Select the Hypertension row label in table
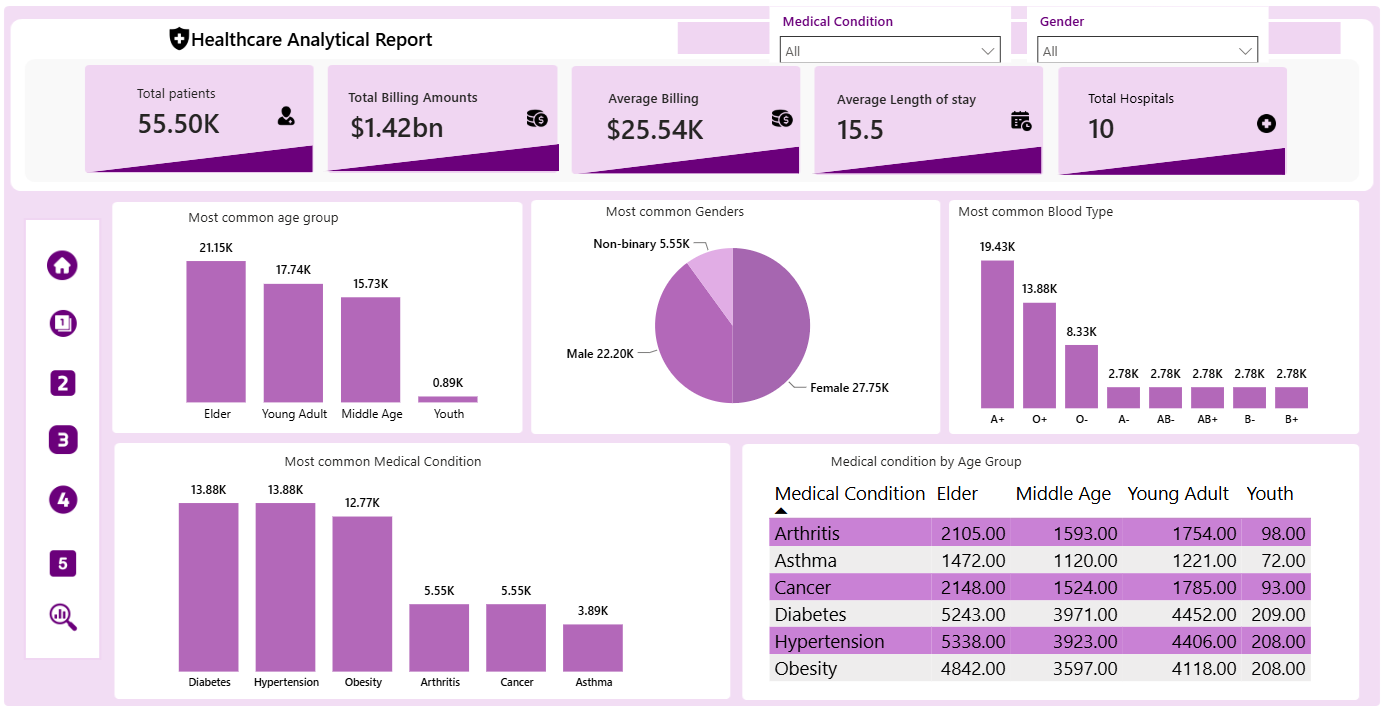The width and height of the screenshot is (1383, 710). tap(830, 641)
